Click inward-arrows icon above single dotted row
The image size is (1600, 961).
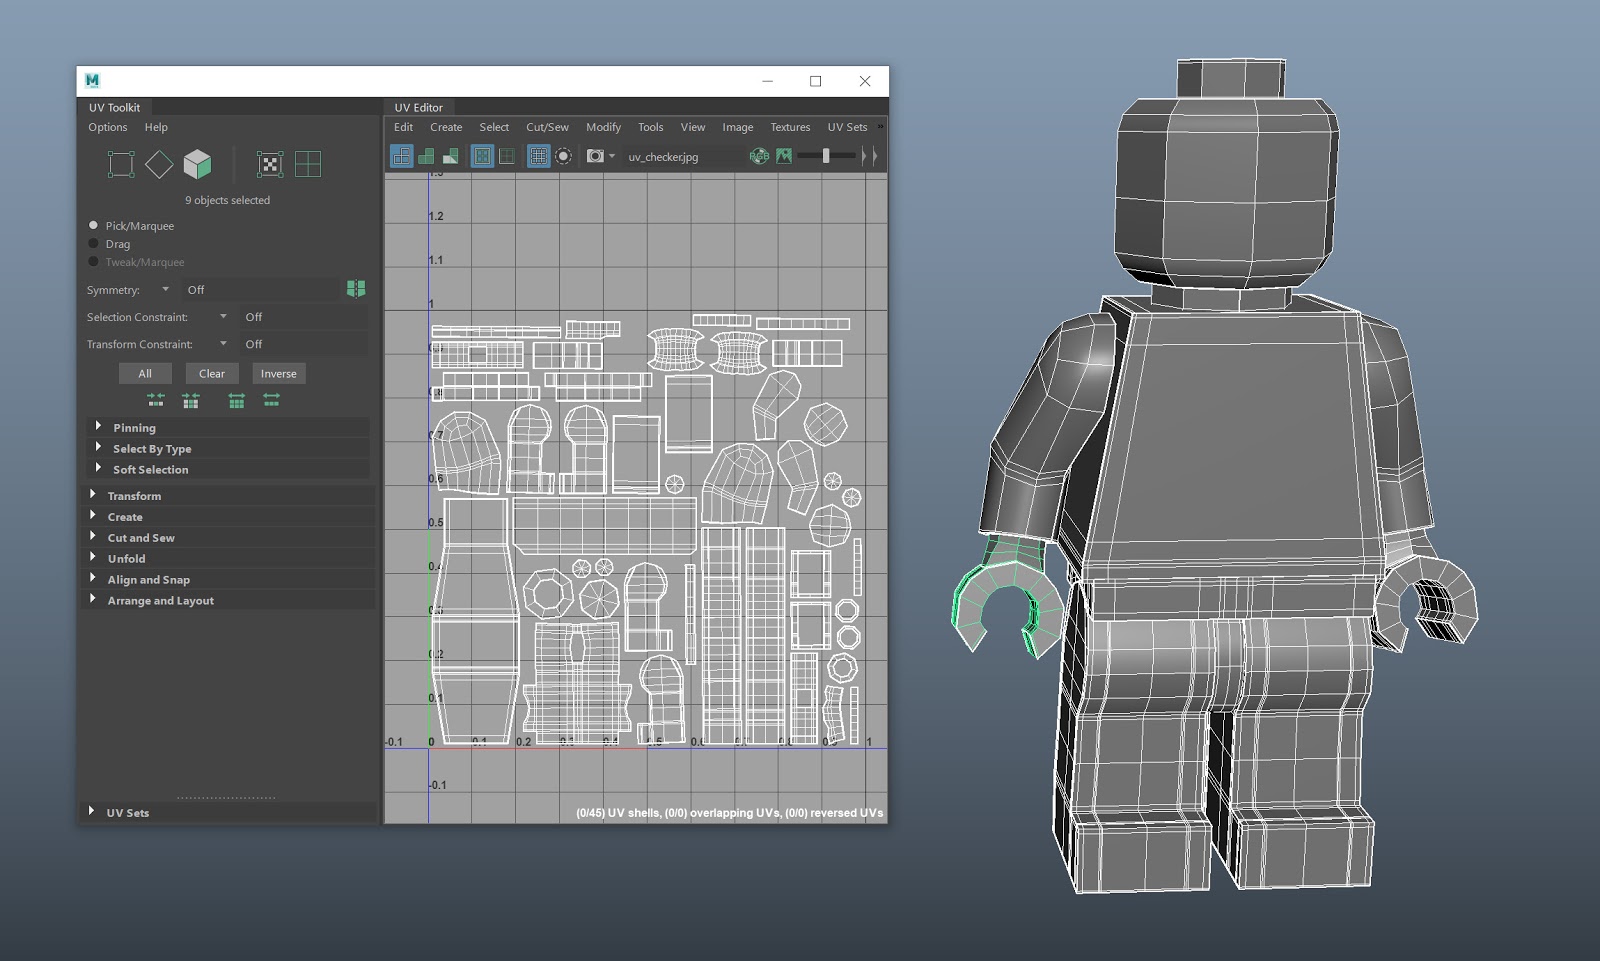point(156,400)
